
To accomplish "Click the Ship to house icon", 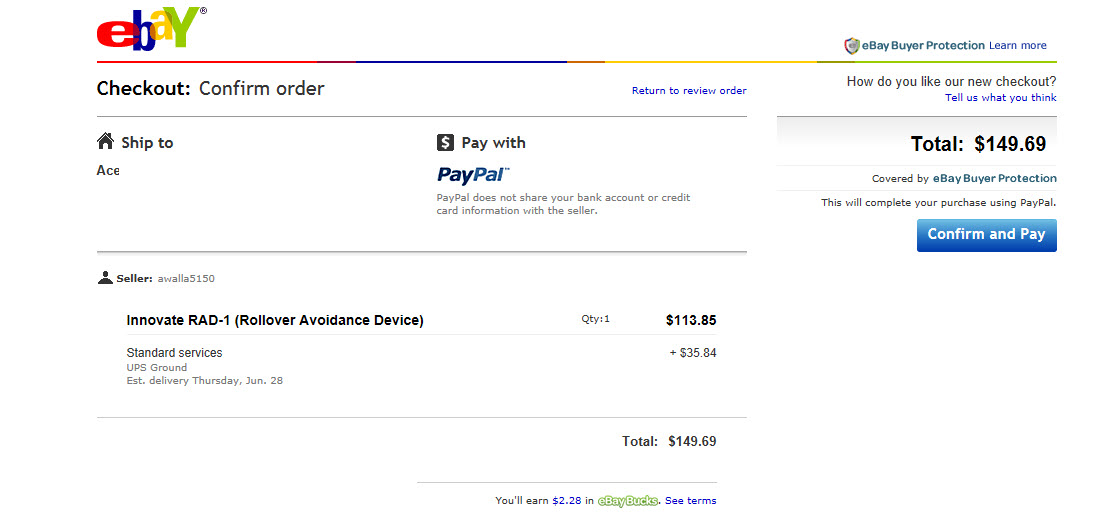I will [105, 142].
